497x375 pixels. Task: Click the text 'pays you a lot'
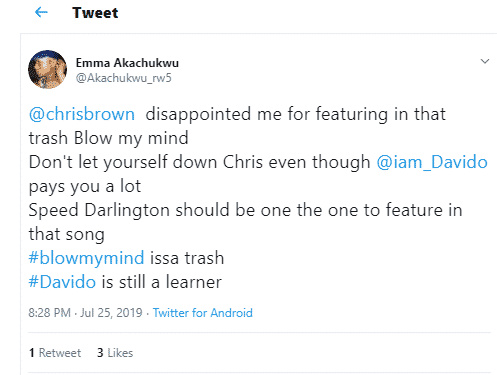[x=85, y=186]
